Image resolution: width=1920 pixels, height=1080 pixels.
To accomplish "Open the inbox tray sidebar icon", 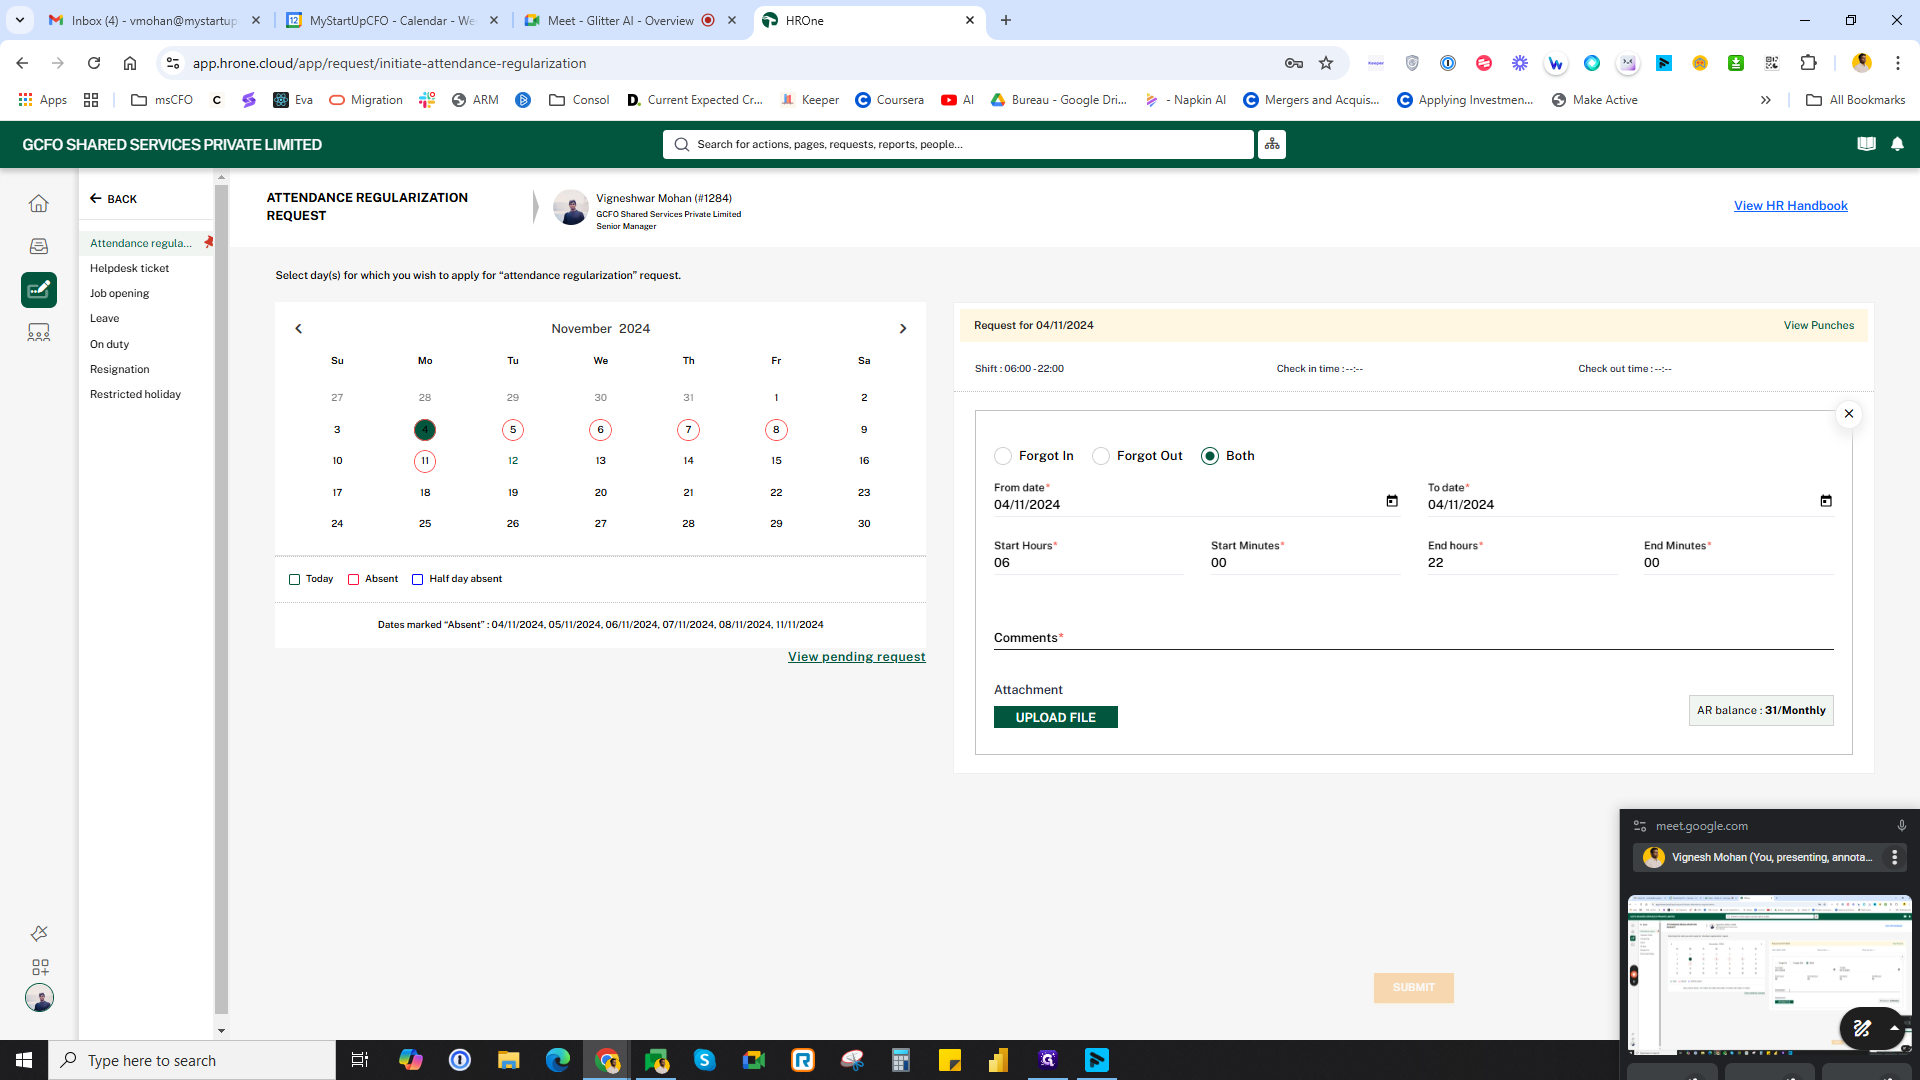I will pos(39,246).
